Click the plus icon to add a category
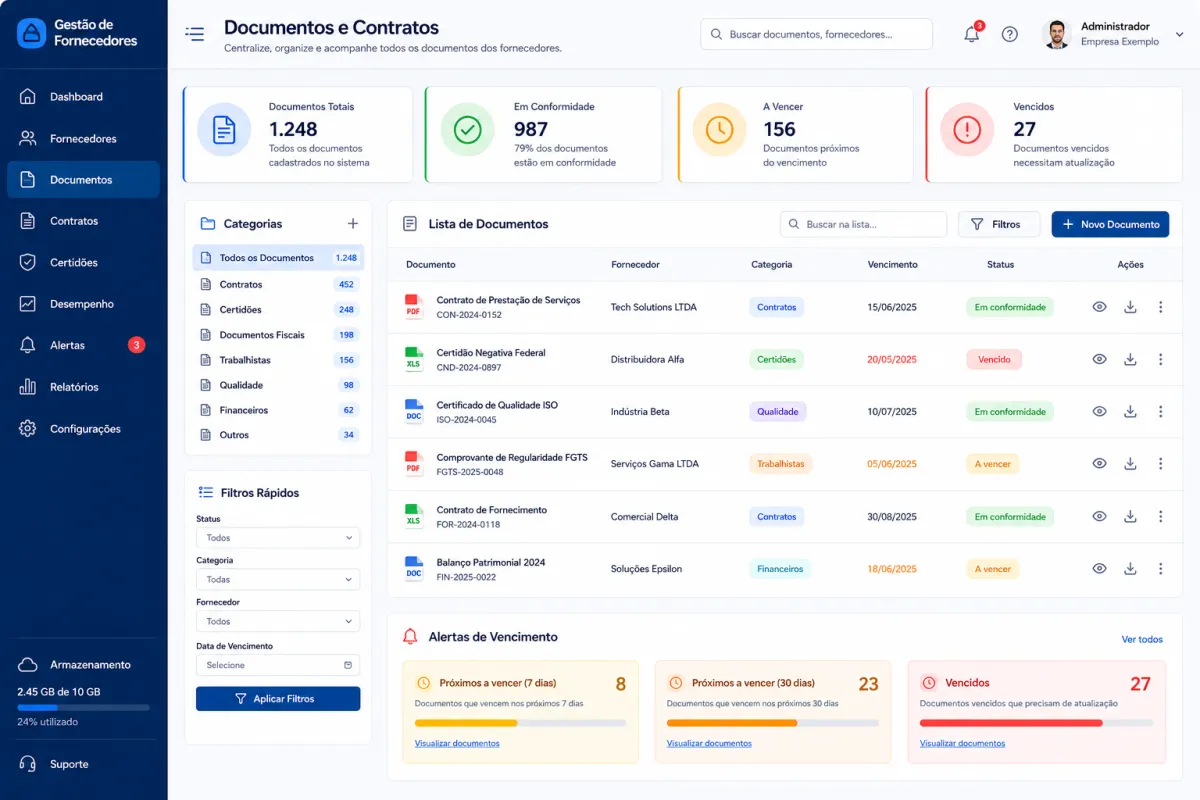 pos(352,224)
